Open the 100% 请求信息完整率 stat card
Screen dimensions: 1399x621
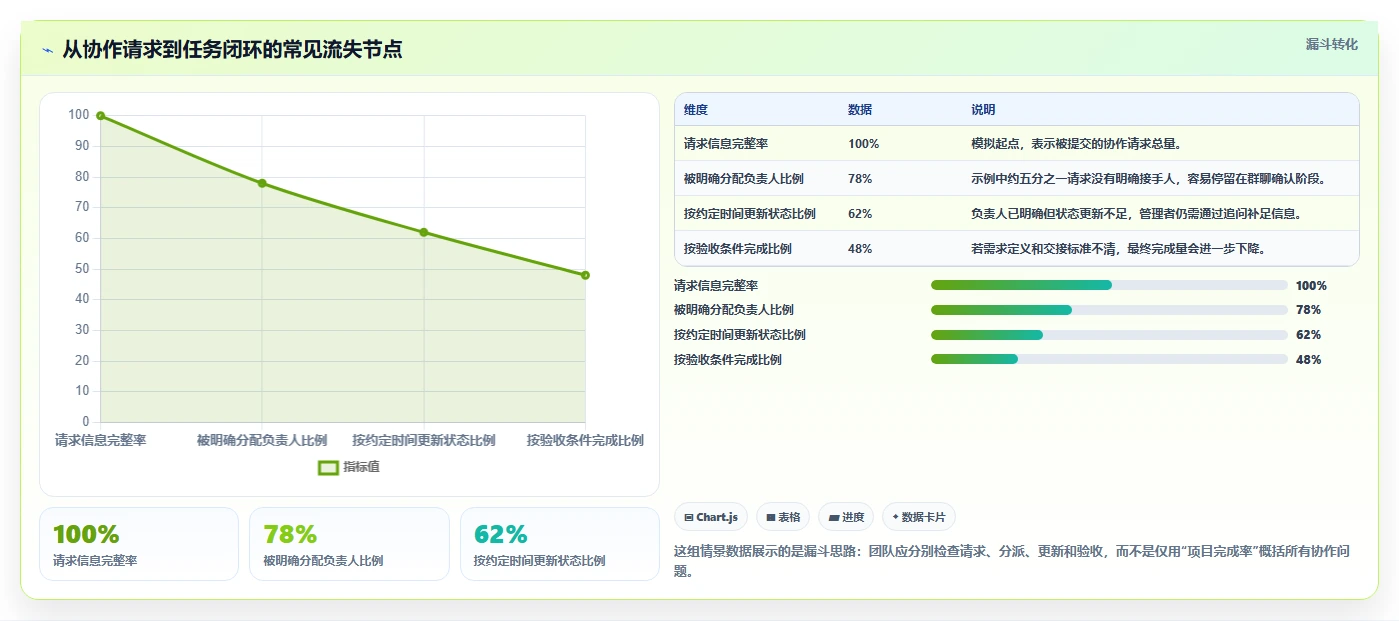point(139,544)
